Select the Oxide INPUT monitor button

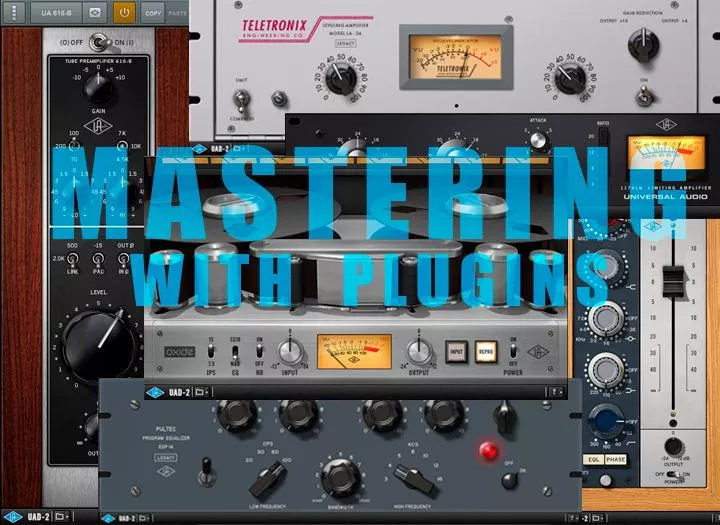click(456, 352)
